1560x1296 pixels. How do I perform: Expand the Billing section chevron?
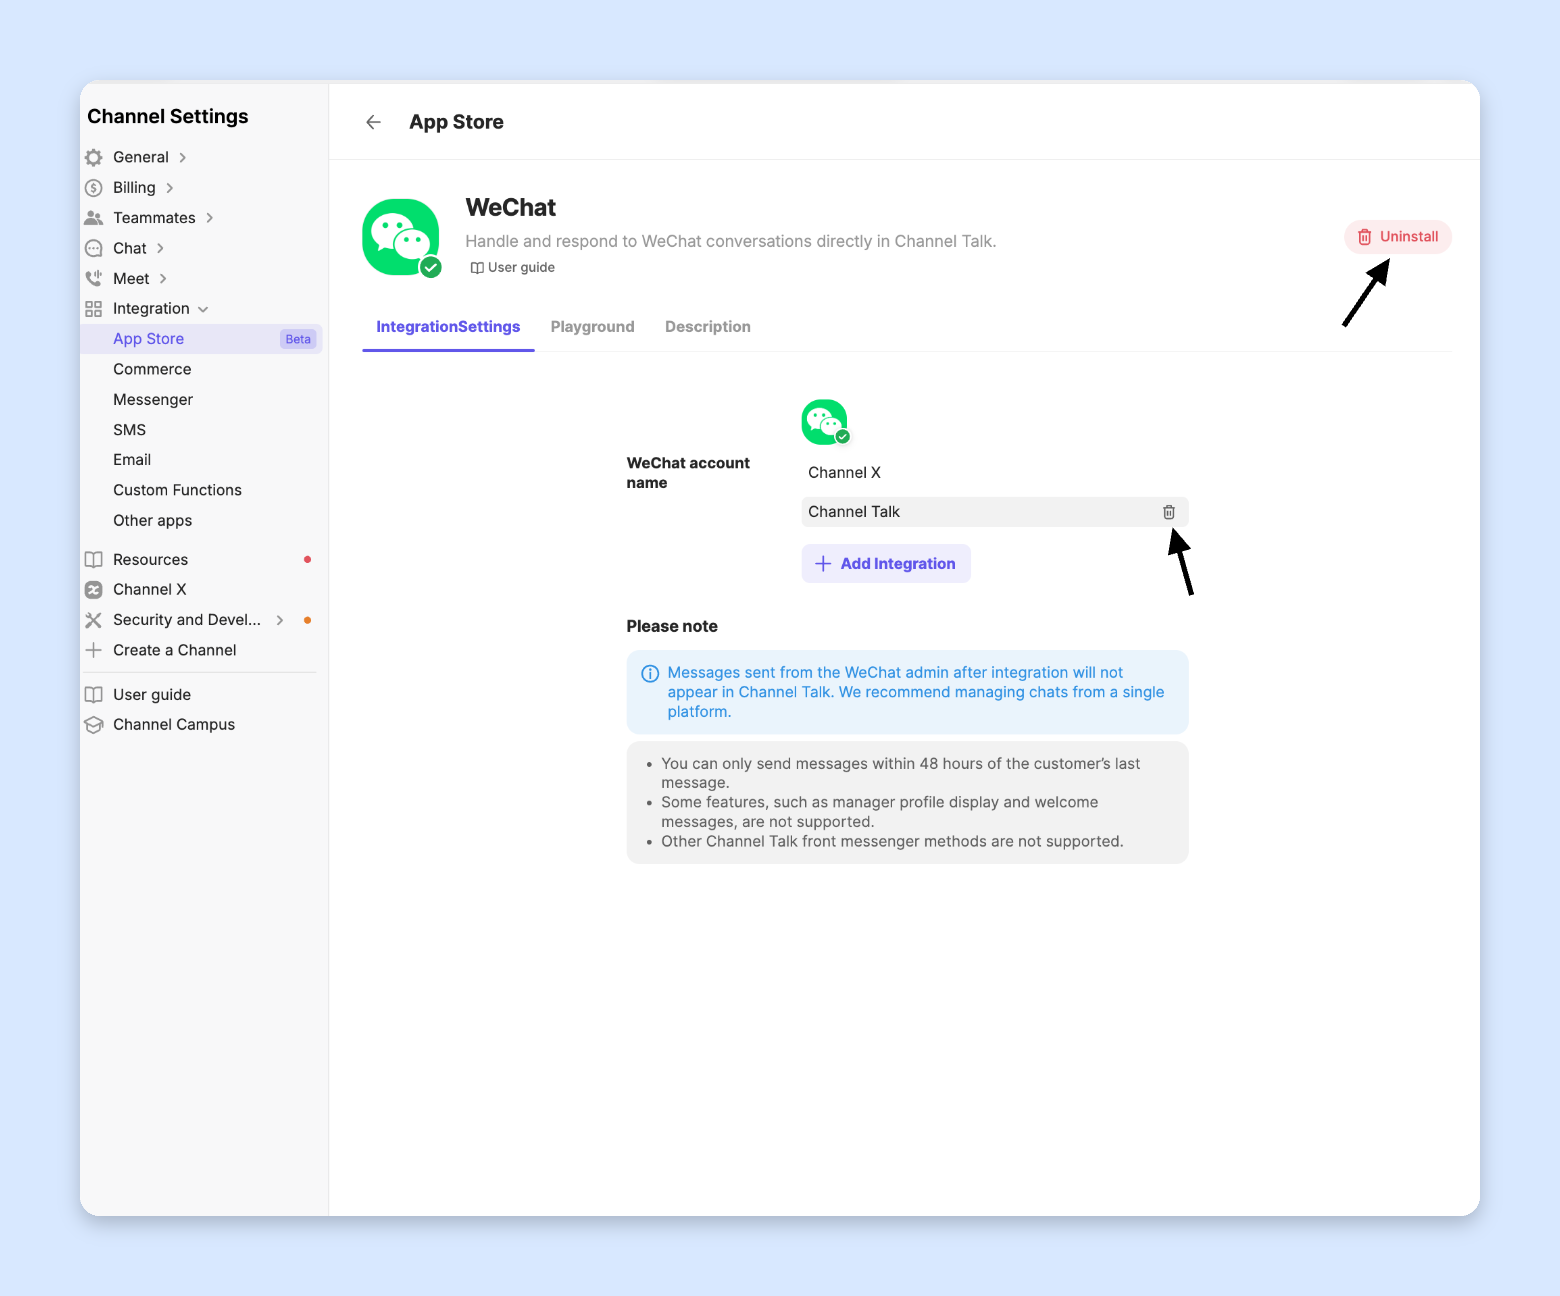[170, 188]
